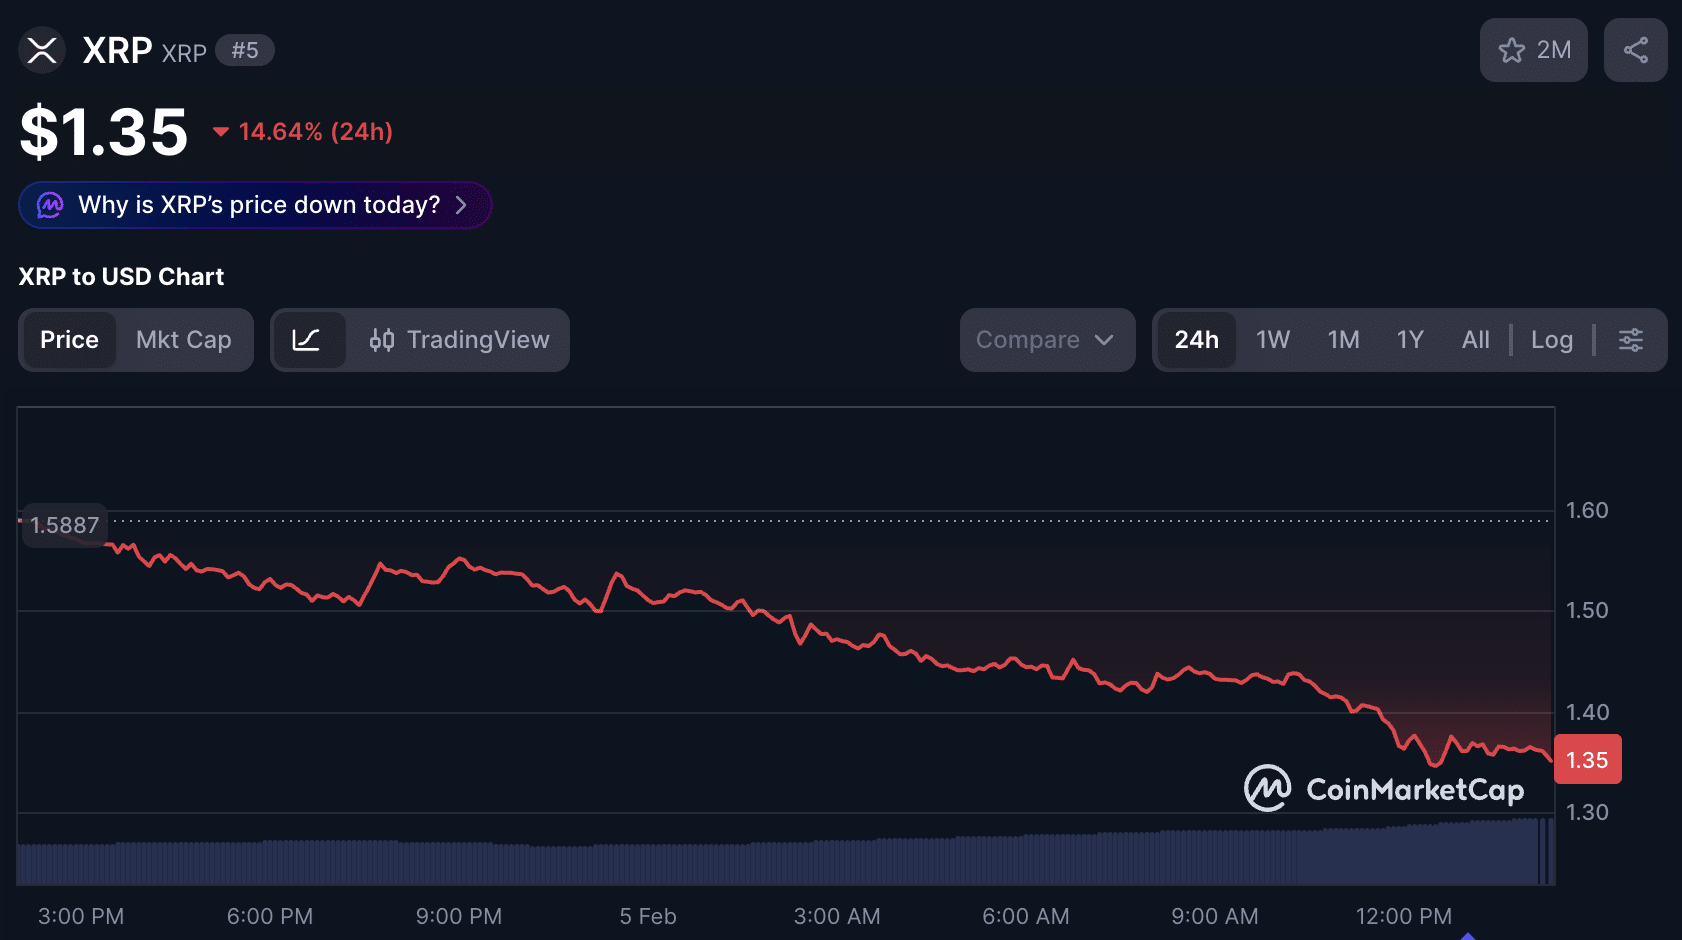Image resolution: width=1682 pixels, height=940 pixels.
Task: Expand the price-down banner chevron
Action: [461, 205]
